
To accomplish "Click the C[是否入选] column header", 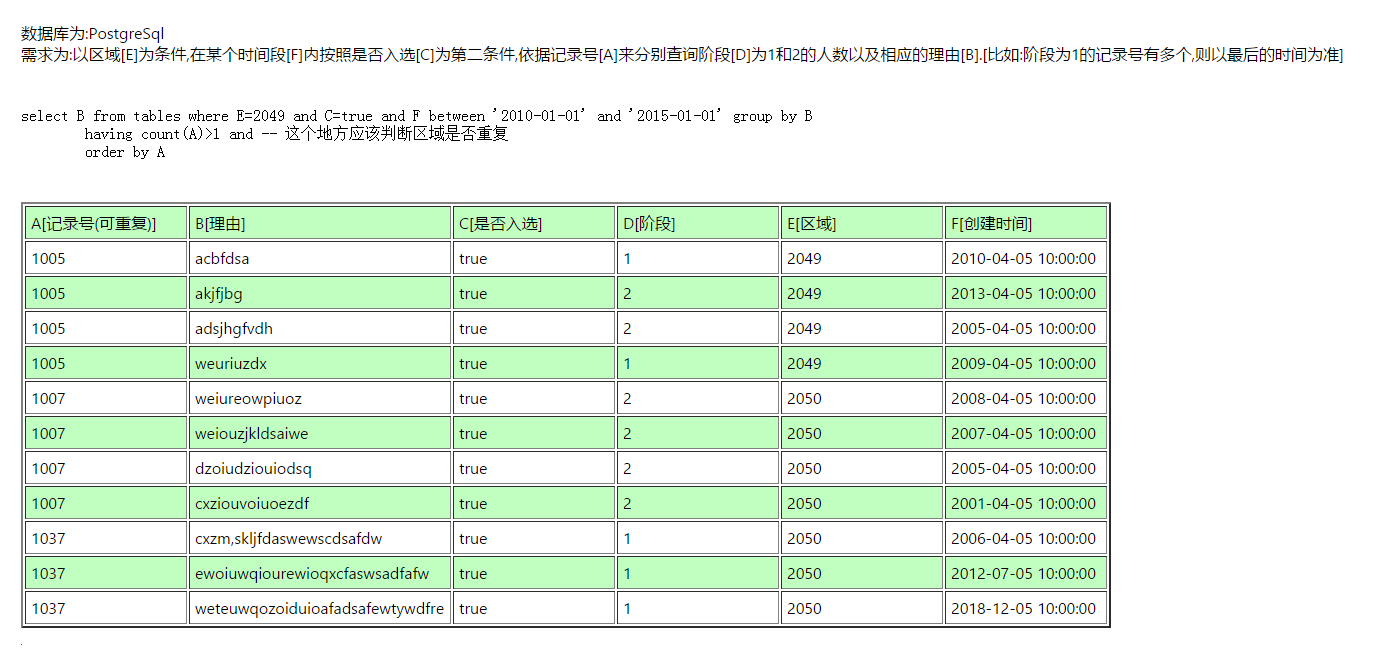I will coord(534,224).
